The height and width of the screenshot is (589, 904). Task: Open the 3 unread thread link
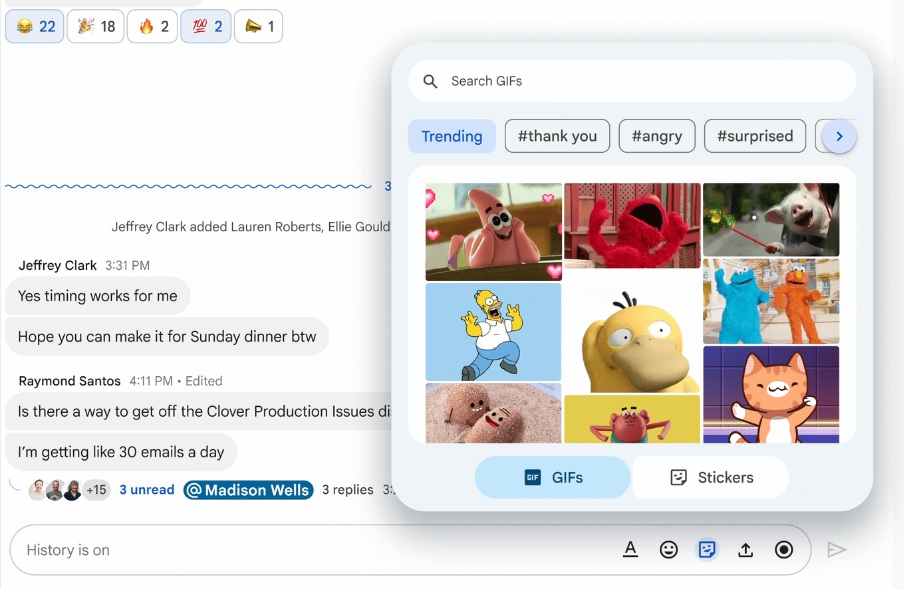146,490
